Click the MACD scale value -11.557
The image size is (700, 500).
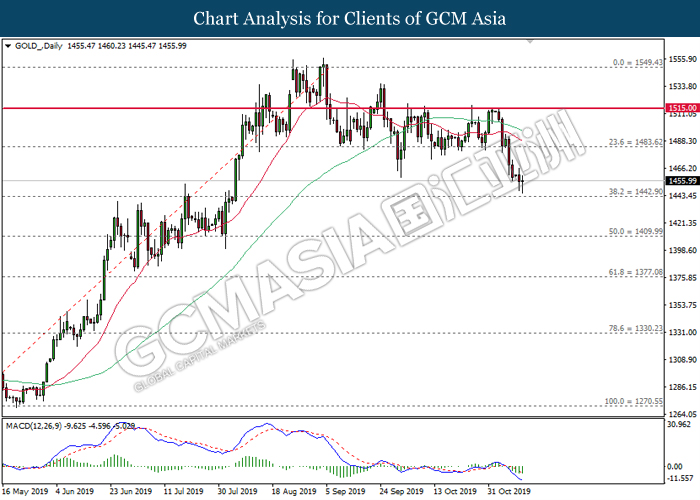point(680,478)
